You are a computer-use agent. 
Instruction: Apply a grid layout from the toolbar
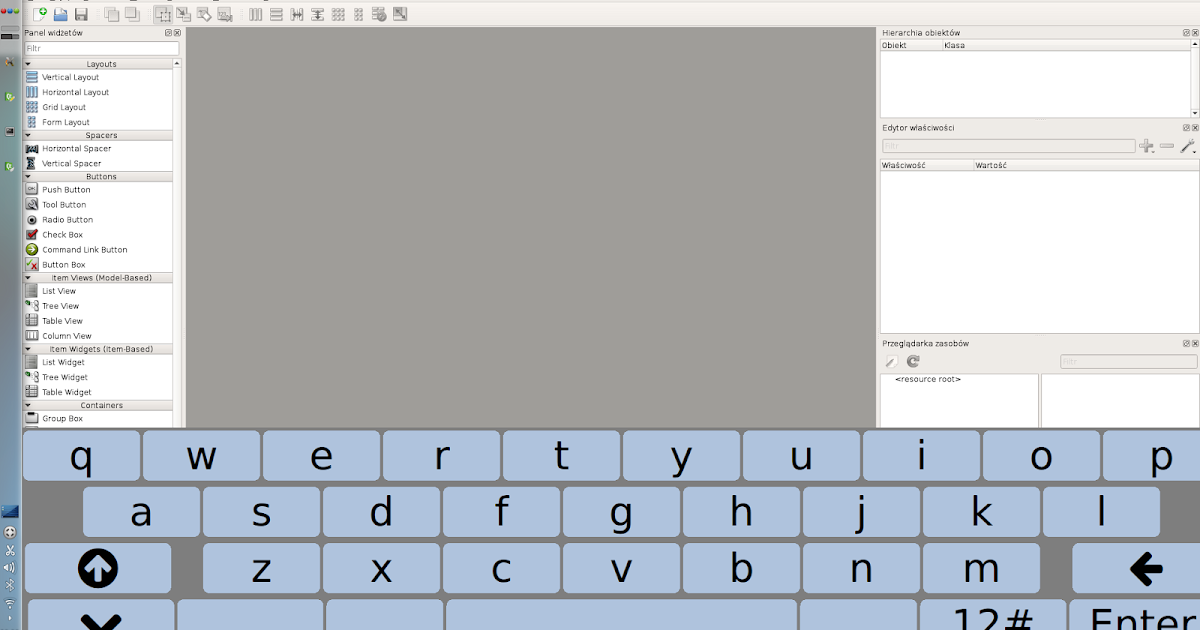point(338,14)
